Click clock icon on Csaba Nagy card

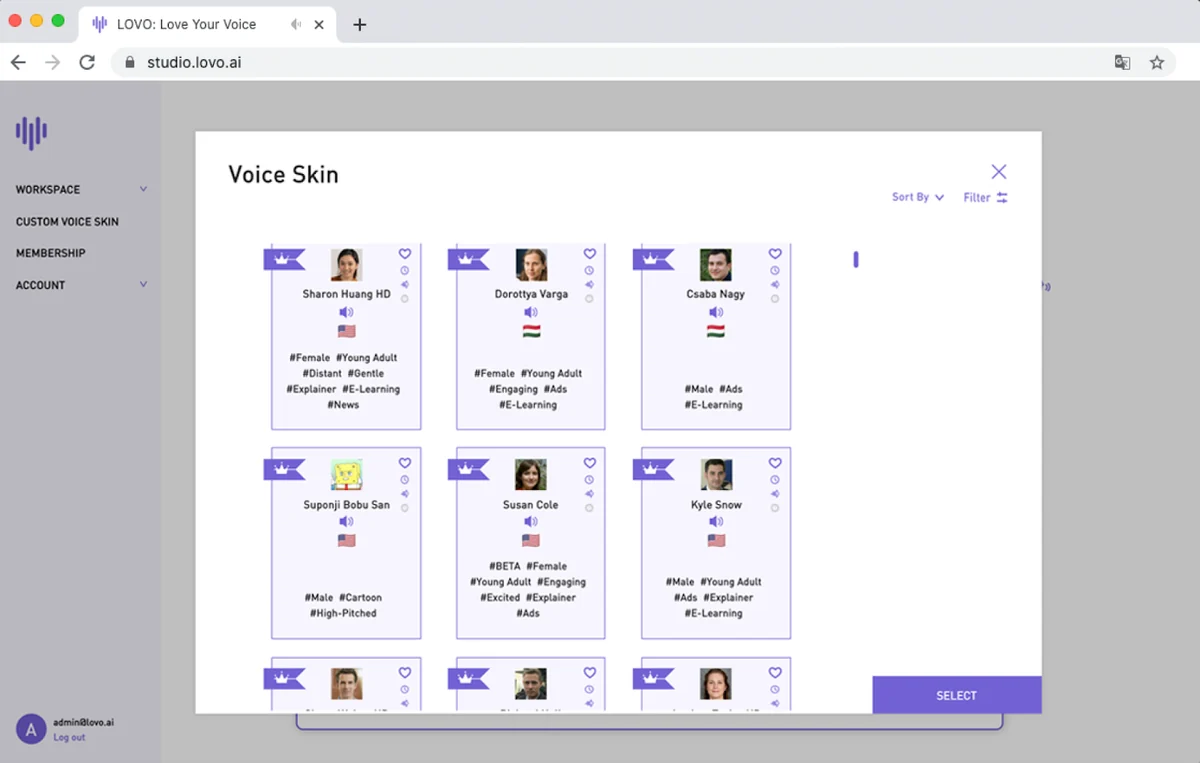pos(775,270)
